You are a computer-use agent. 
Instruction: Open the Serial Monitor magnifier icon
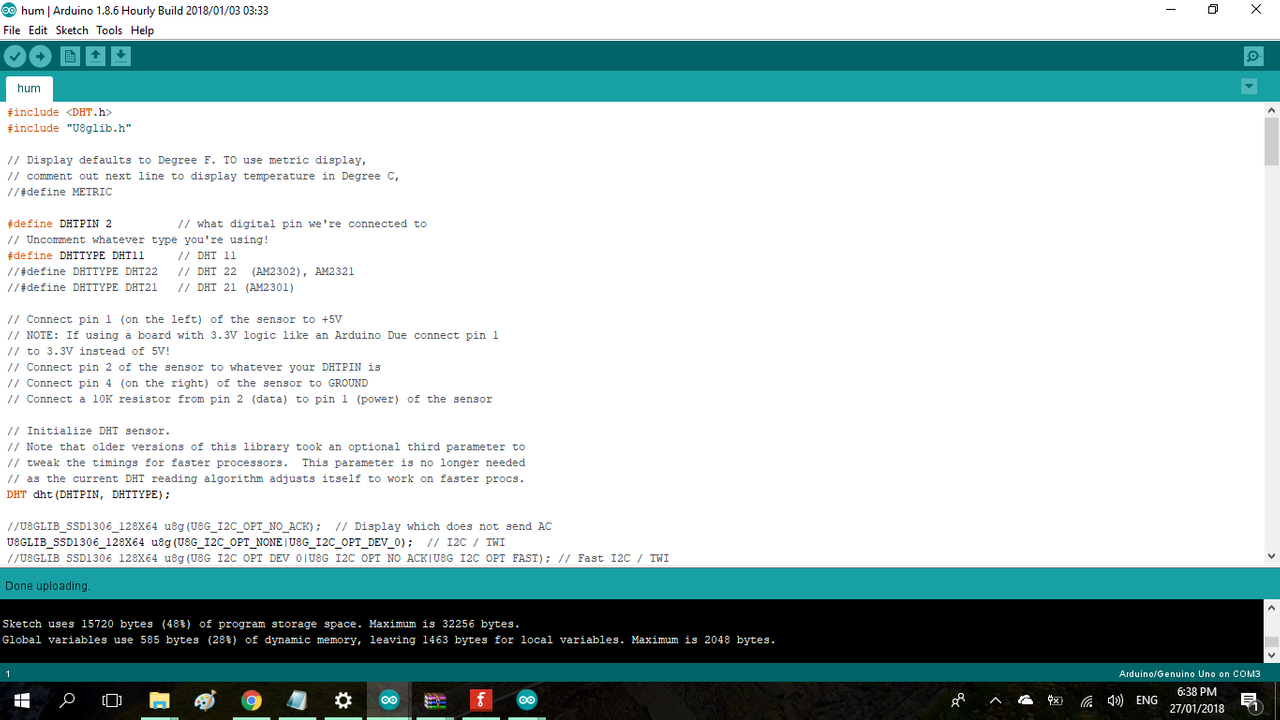[x=1253, y=57]
